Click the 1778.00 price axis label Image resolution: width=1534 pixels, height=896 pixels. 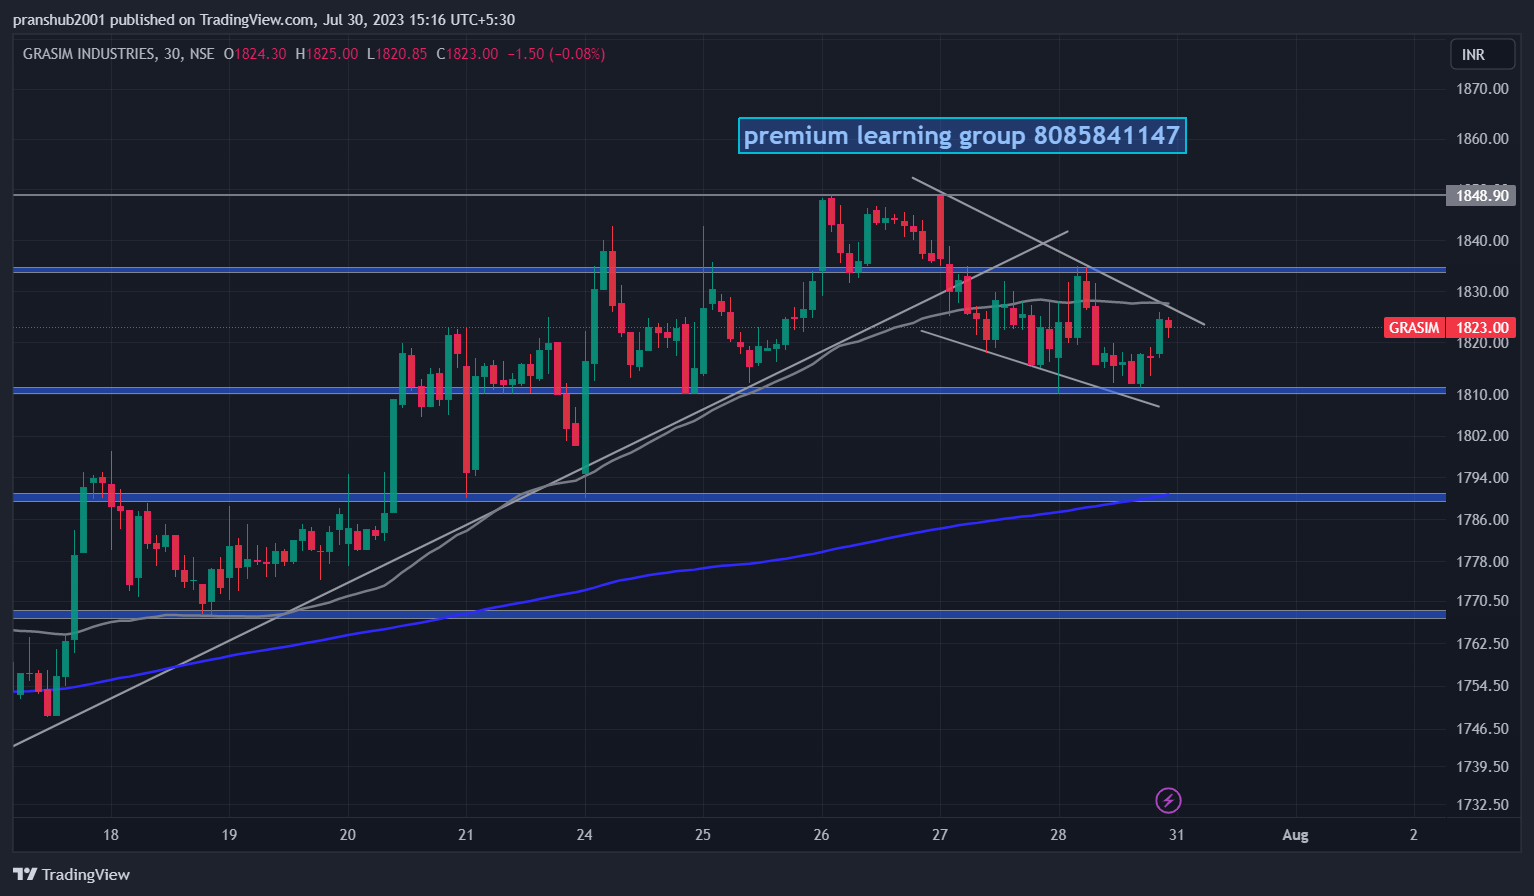[x=1482, y=561]
